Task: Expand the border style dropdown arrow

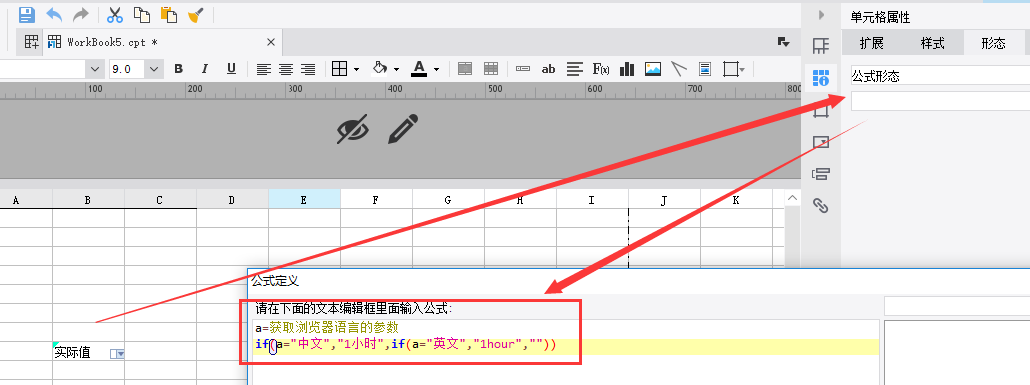Action: [x=356, y=69]
